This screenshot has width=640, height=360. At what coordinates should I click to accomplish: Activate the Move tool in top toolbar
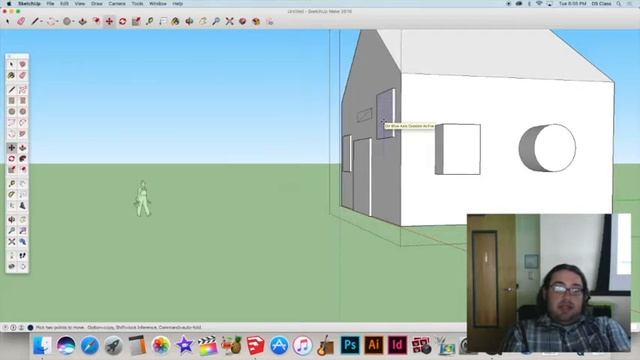[109, 21]
